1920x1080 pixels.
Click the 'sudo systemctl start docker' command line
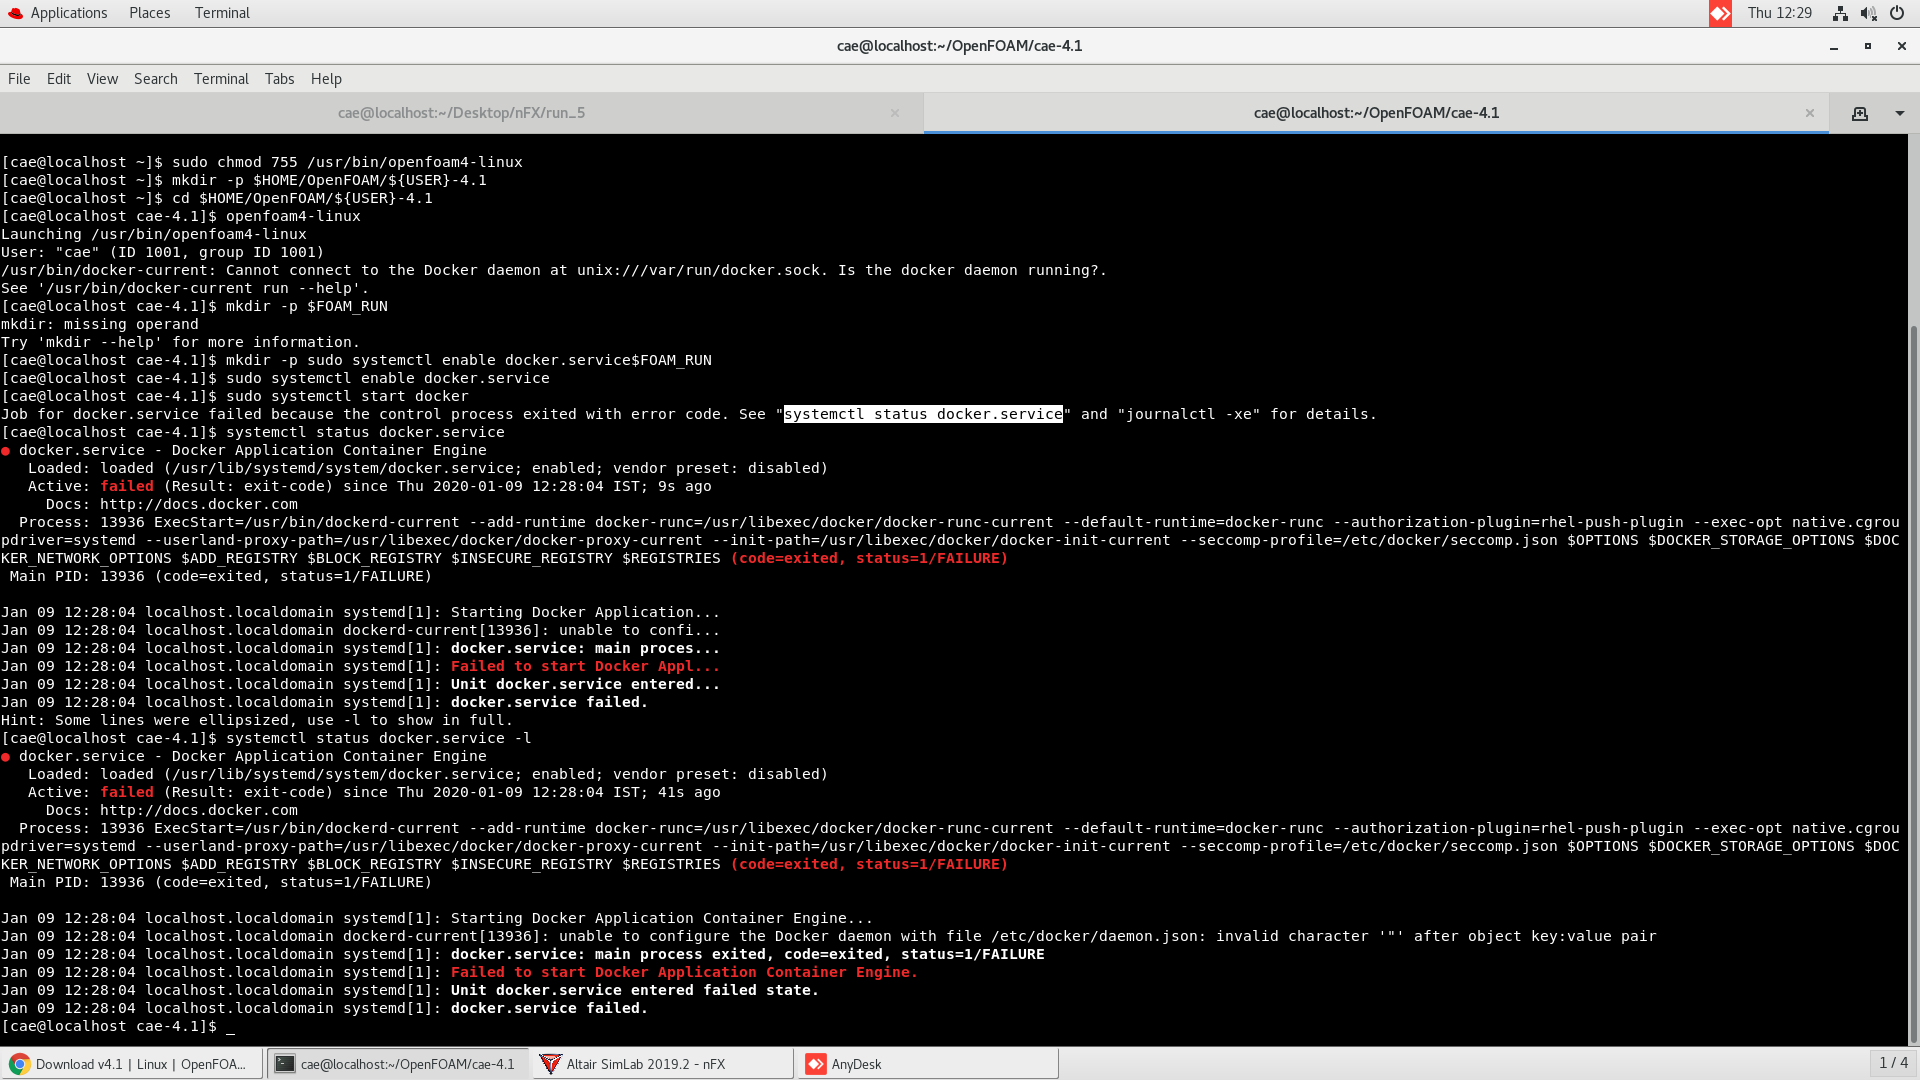(347, 396)
